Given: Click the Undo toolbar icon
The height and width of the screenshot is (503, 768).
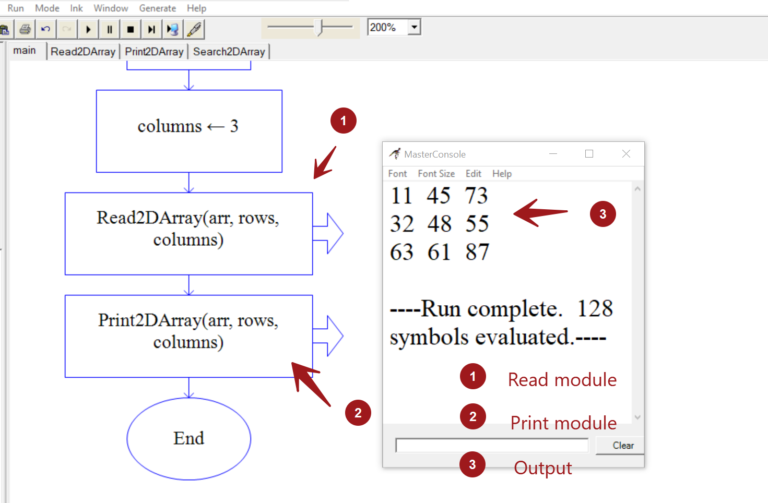Looking at the screenshot, I should coord(45,29).
